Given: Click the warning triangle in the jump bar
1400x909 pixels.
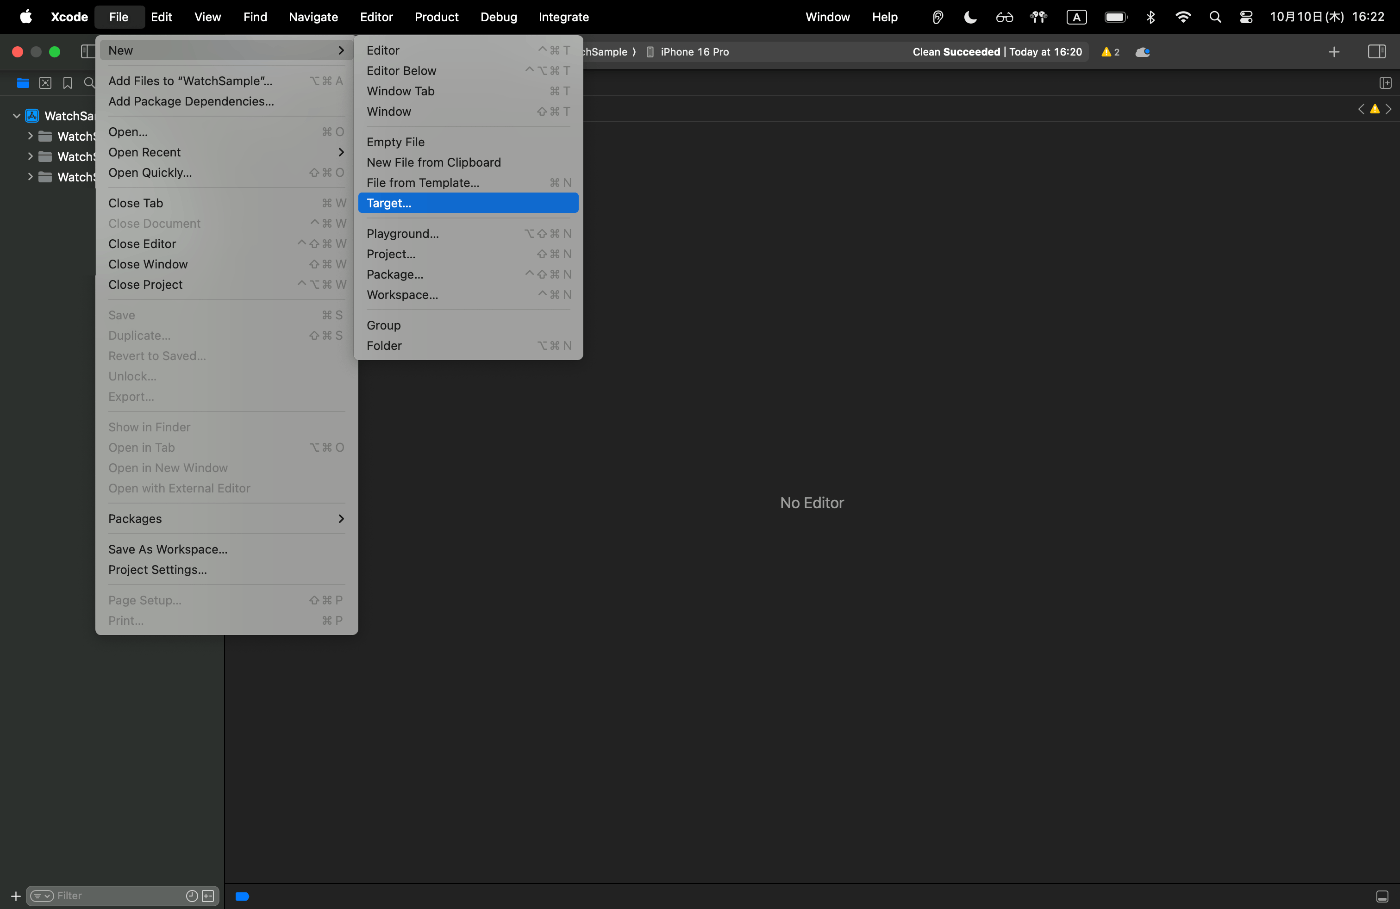Looking at the screenshot, I should (1375, 109).
